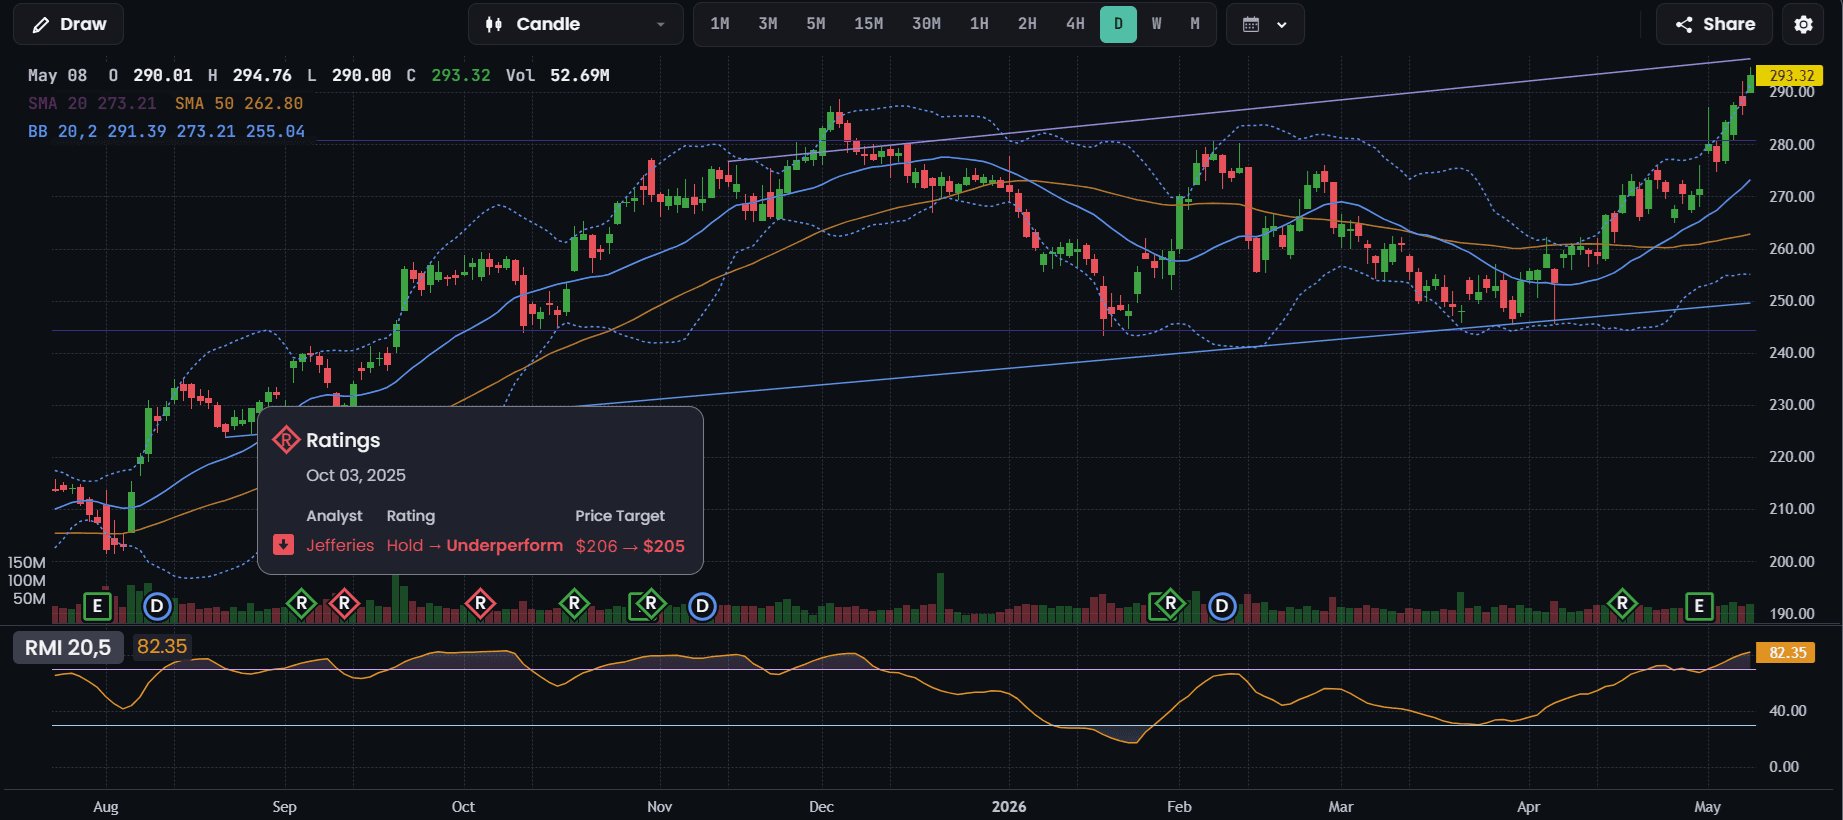Open the calendar date range dropdown
The image size is (1843, 820).
1265,24
